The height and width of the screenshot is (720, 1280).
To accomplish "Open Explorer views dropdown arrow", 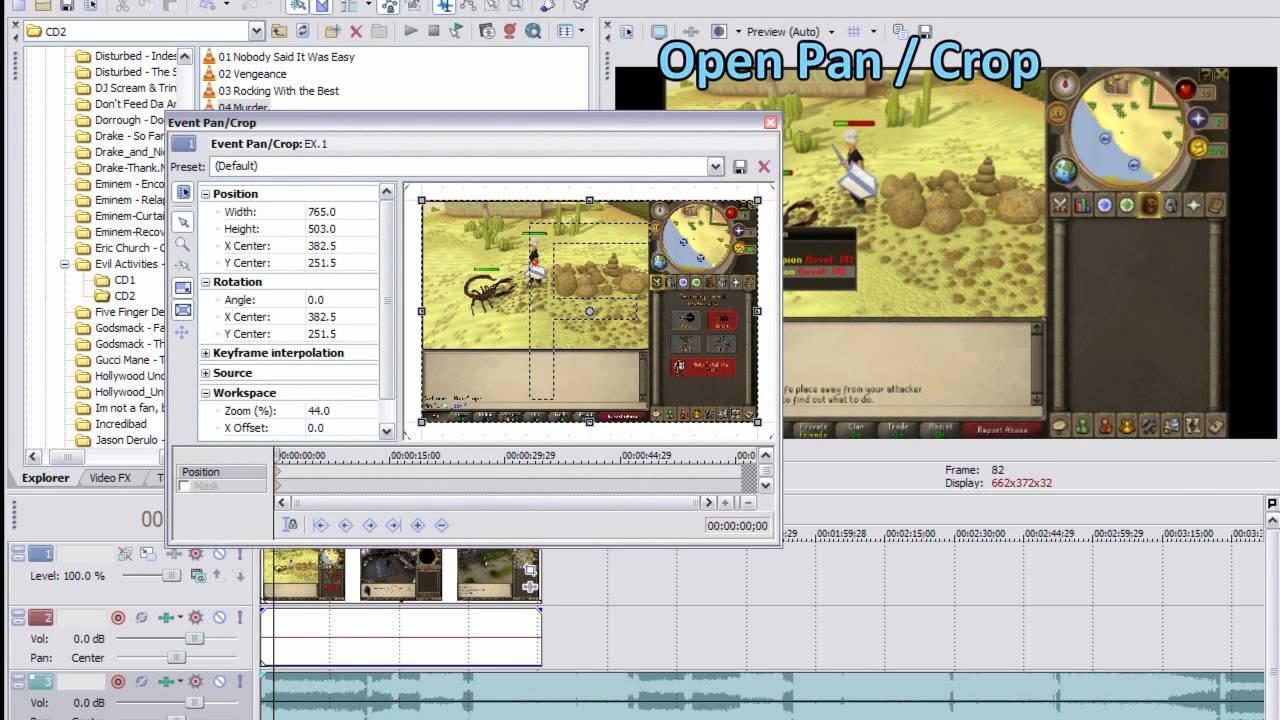I will [580, 31].
